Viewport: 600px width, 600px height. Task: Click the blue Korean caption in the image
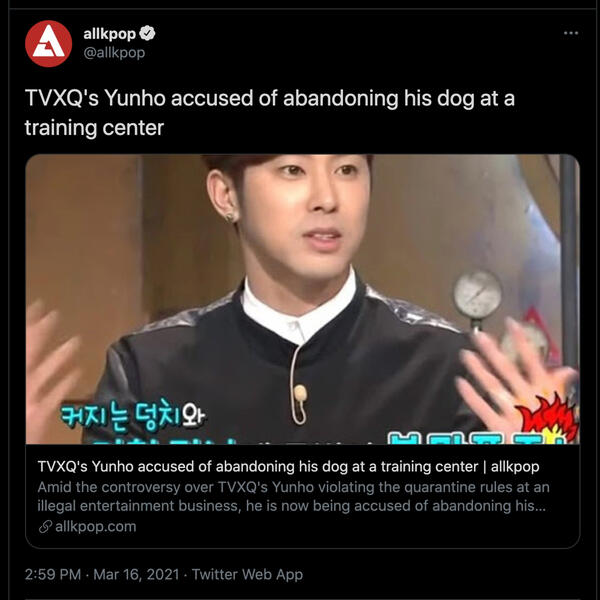coord(133,416)
